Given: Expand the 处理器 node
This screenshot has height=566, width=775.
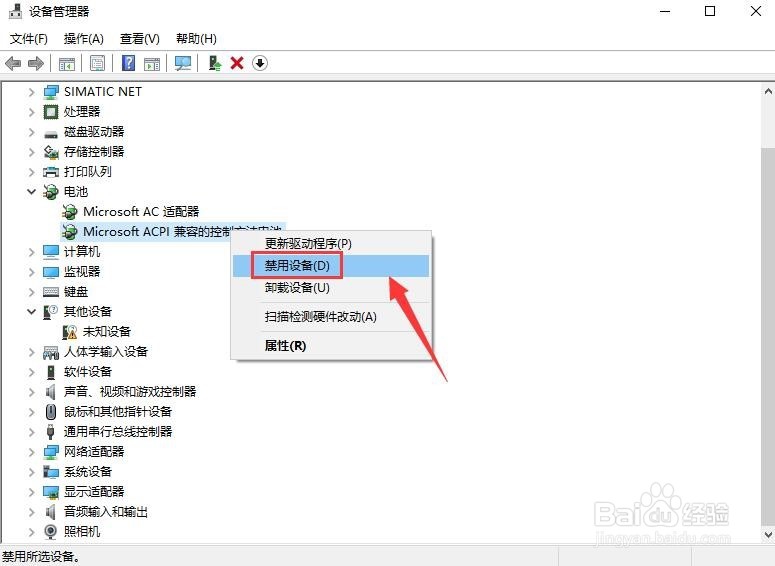Looking at the screenshot, I should tap(32, 112).
